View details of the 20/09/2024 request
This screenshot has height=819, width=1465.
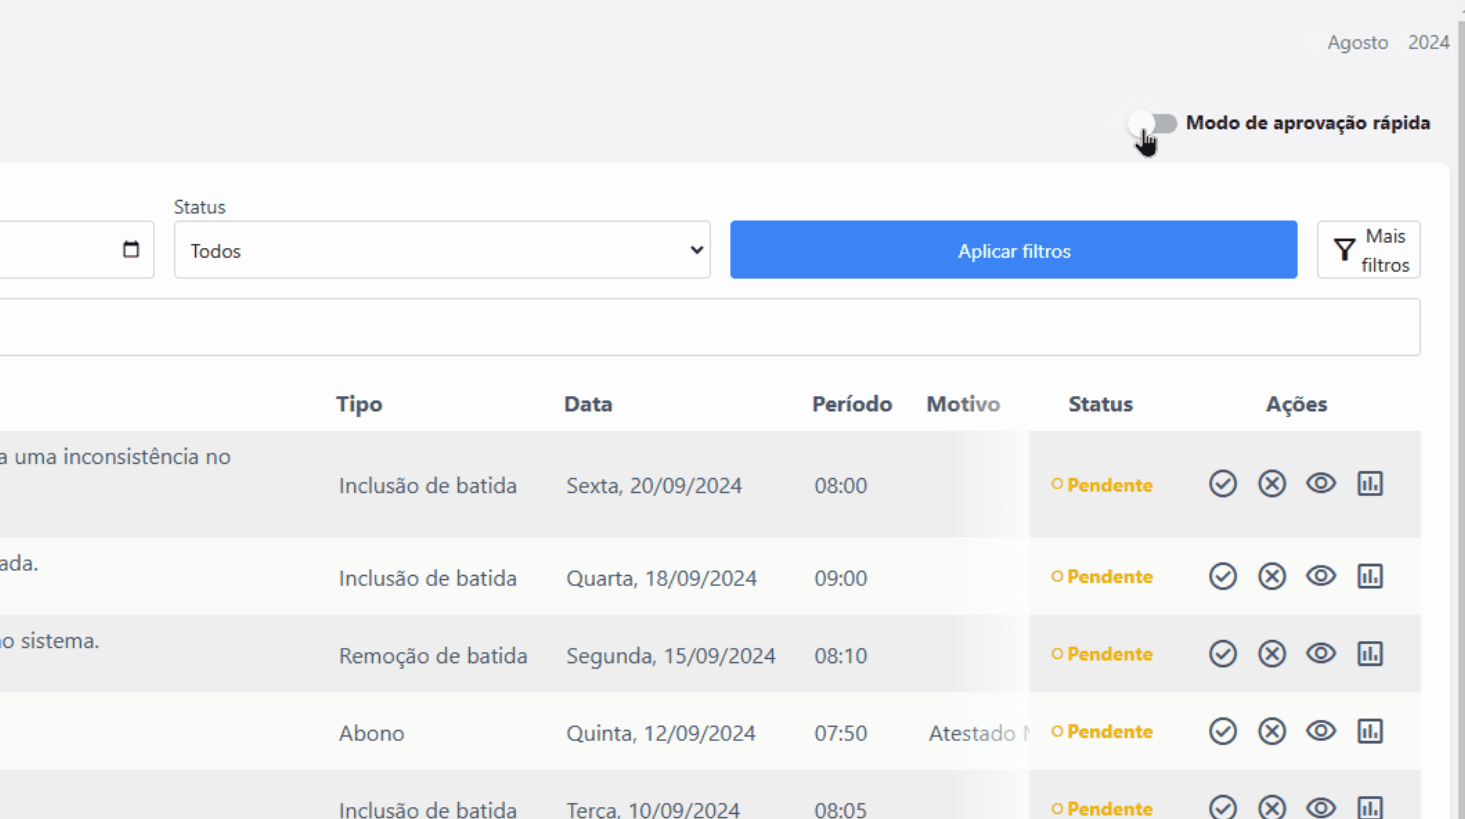pos(1320,484)
